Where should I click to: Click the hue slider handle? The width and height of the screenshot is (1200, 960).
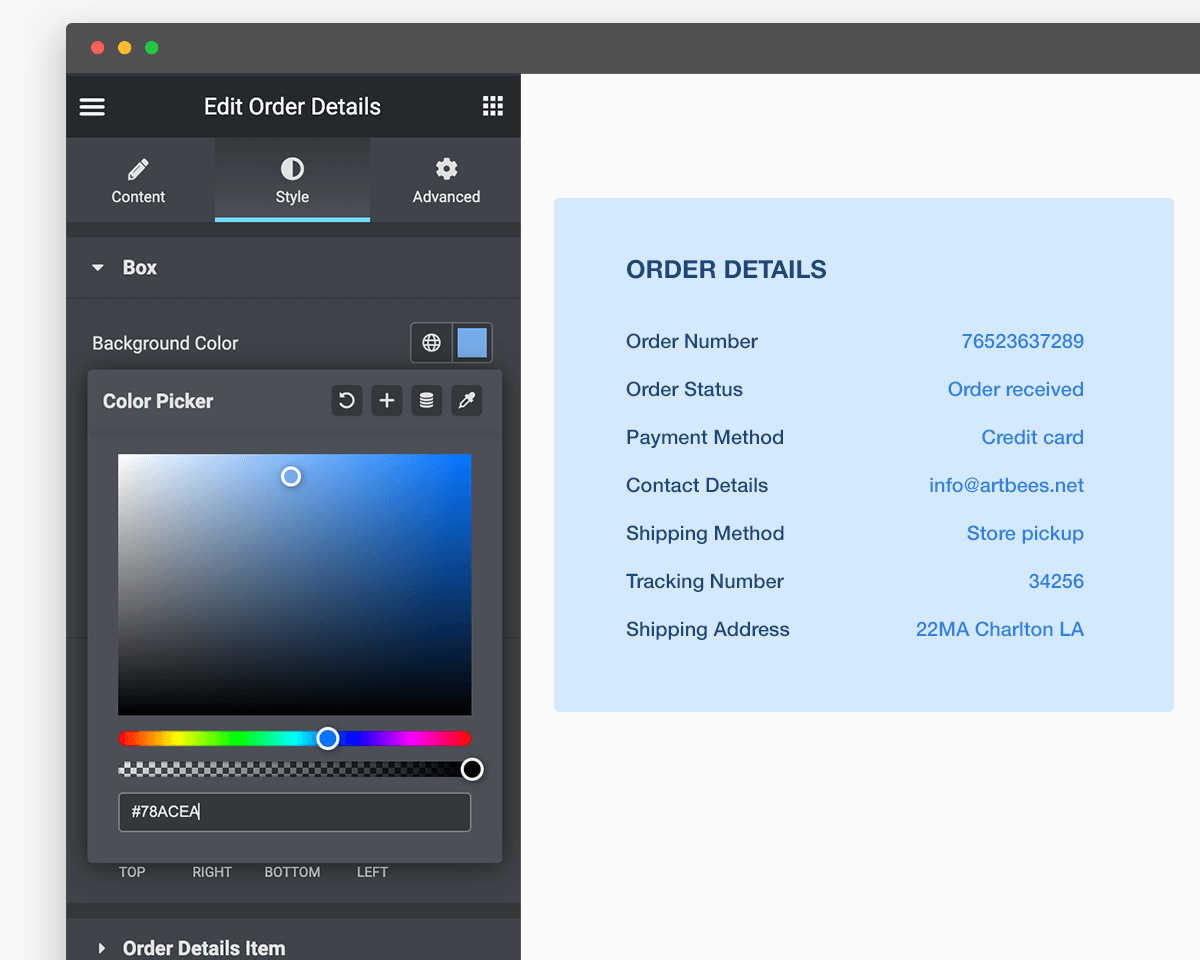[x=328, y=739]
